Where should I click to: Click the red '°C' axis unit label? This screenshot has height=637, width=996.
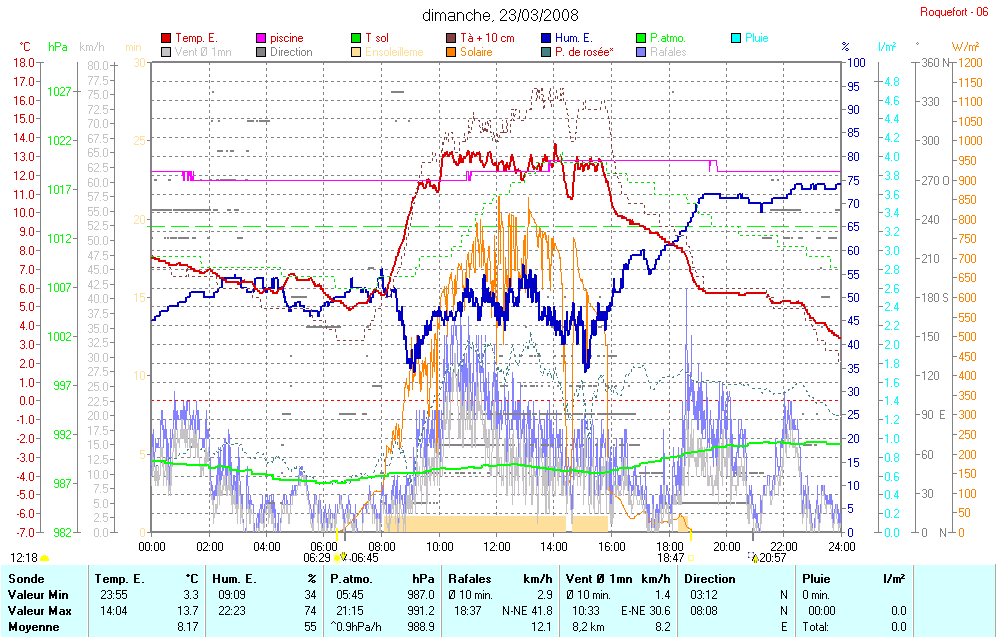tap(25, 47)
